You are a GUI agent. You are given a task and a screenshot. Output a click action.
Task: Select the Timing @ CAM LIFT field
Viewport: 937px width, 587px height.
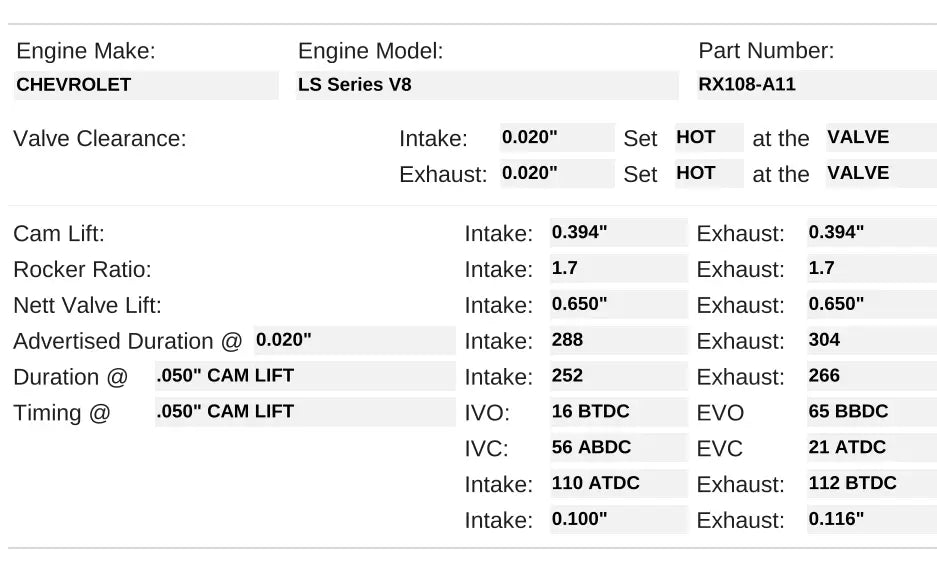coord(304,412)
